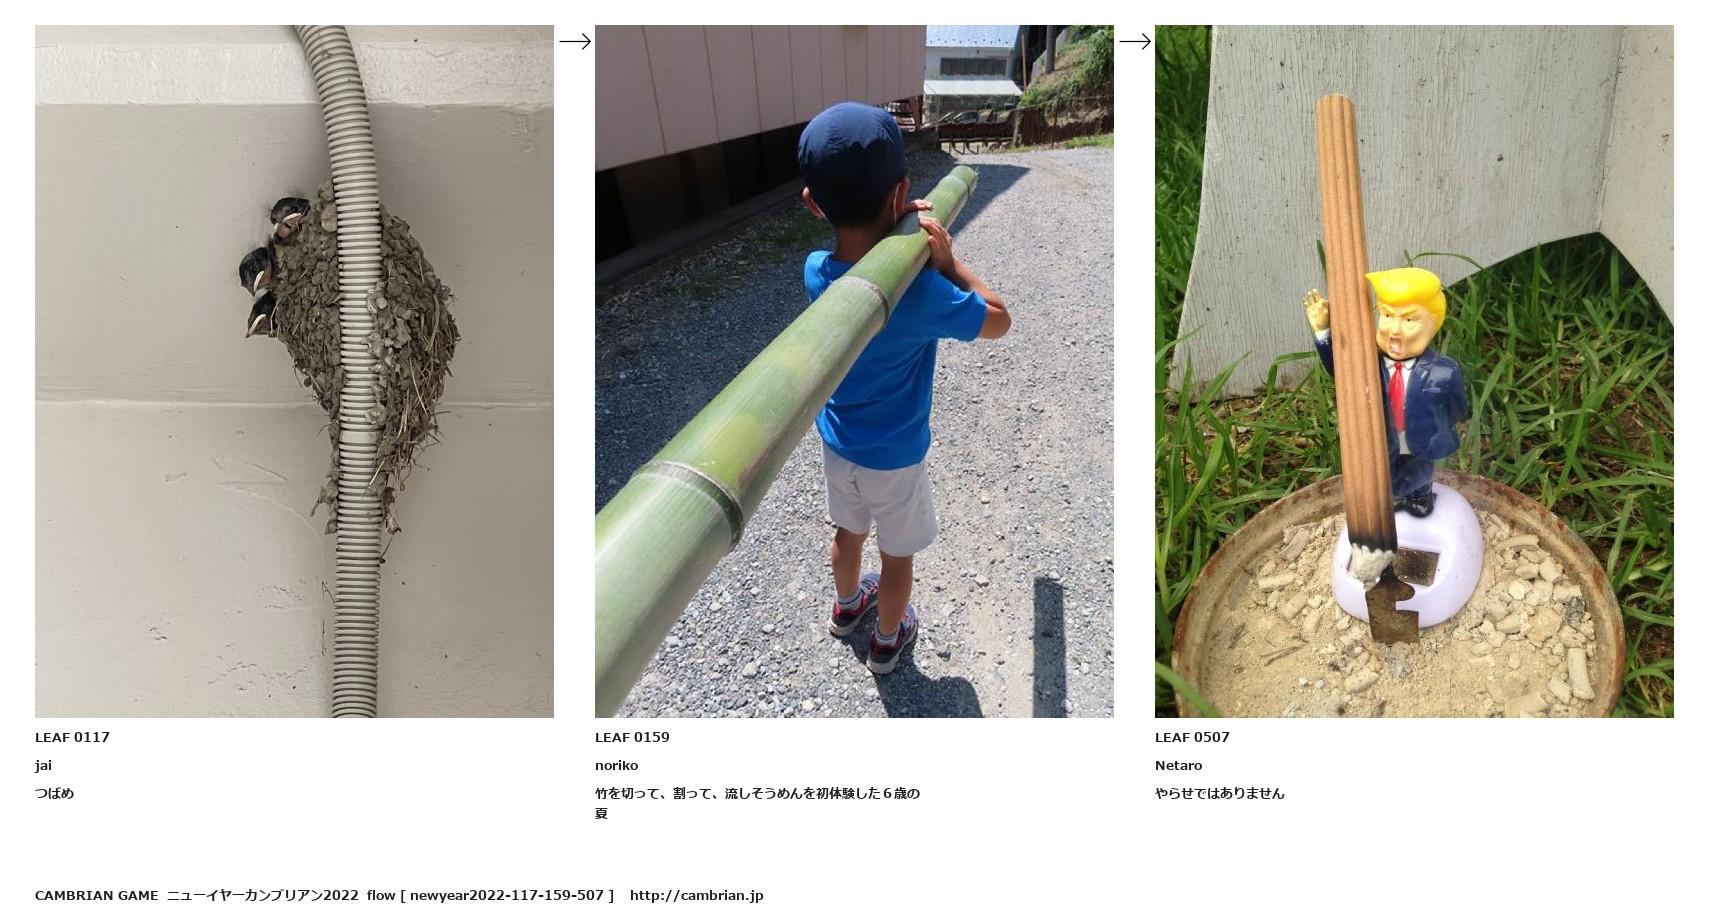
Task: Click the bamboo somen caption text
Action: 757,803
